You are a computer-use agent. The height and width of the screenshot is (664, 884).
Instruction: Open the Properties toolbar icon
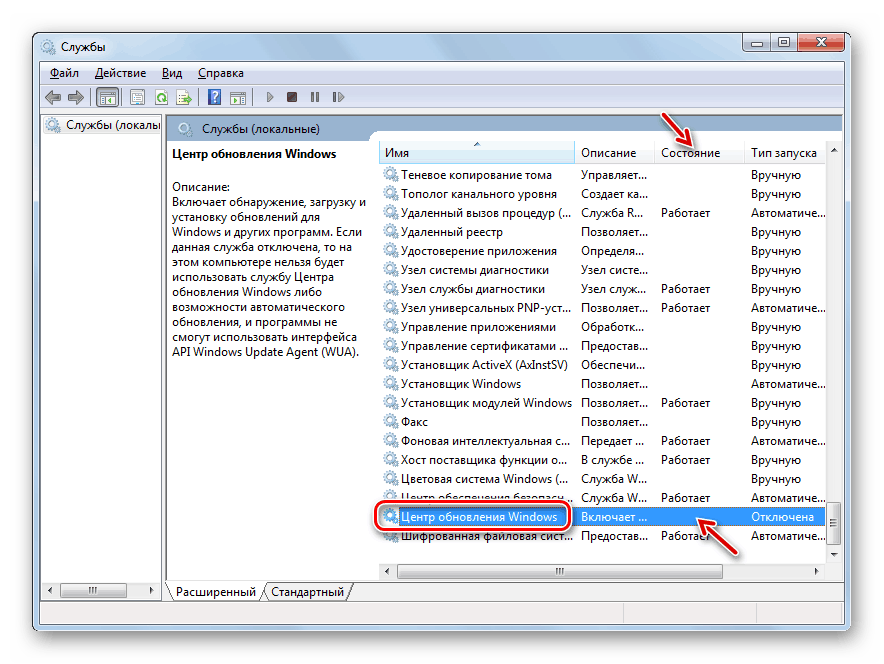[138, 98]
